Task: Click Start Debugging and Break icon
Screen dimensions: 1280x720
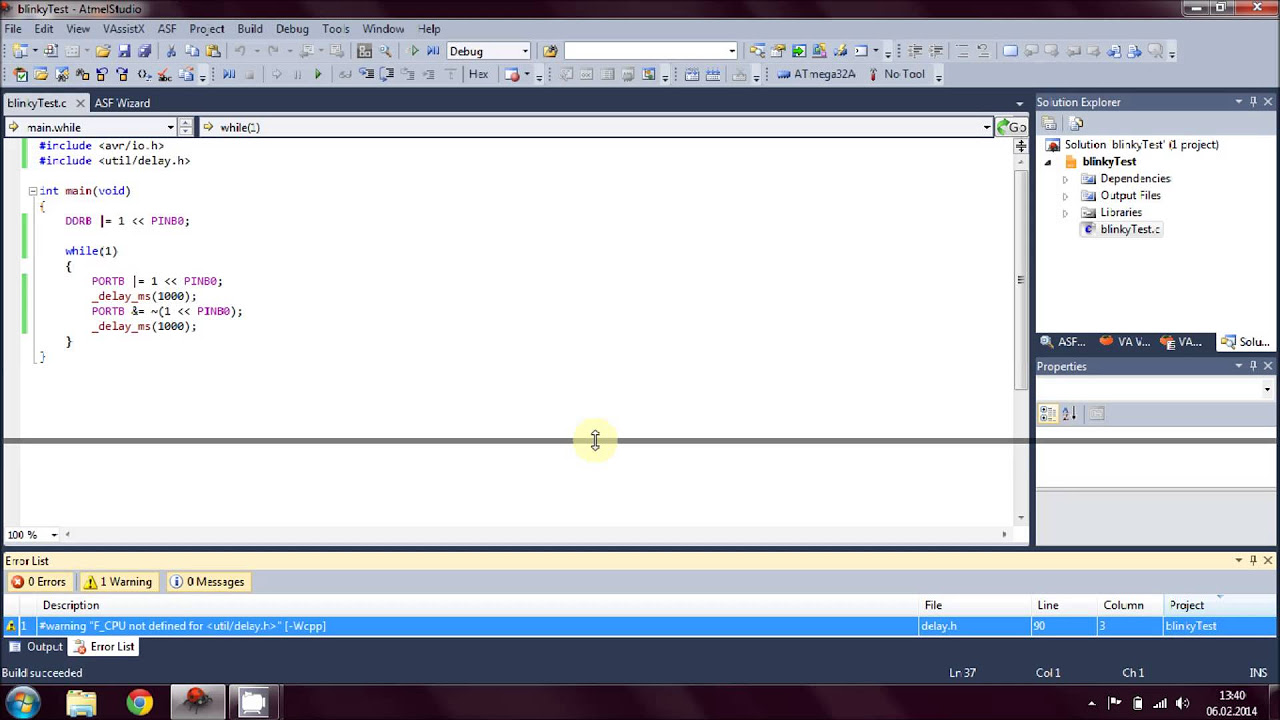Action: point(433,51)
